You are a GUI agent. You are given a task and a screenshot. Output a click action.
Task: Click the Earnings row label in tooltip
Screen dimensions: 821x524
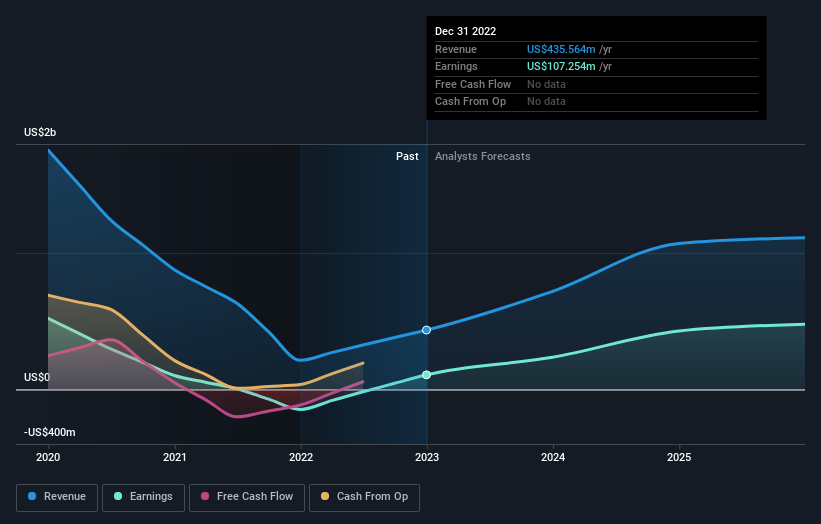point(456,66)
